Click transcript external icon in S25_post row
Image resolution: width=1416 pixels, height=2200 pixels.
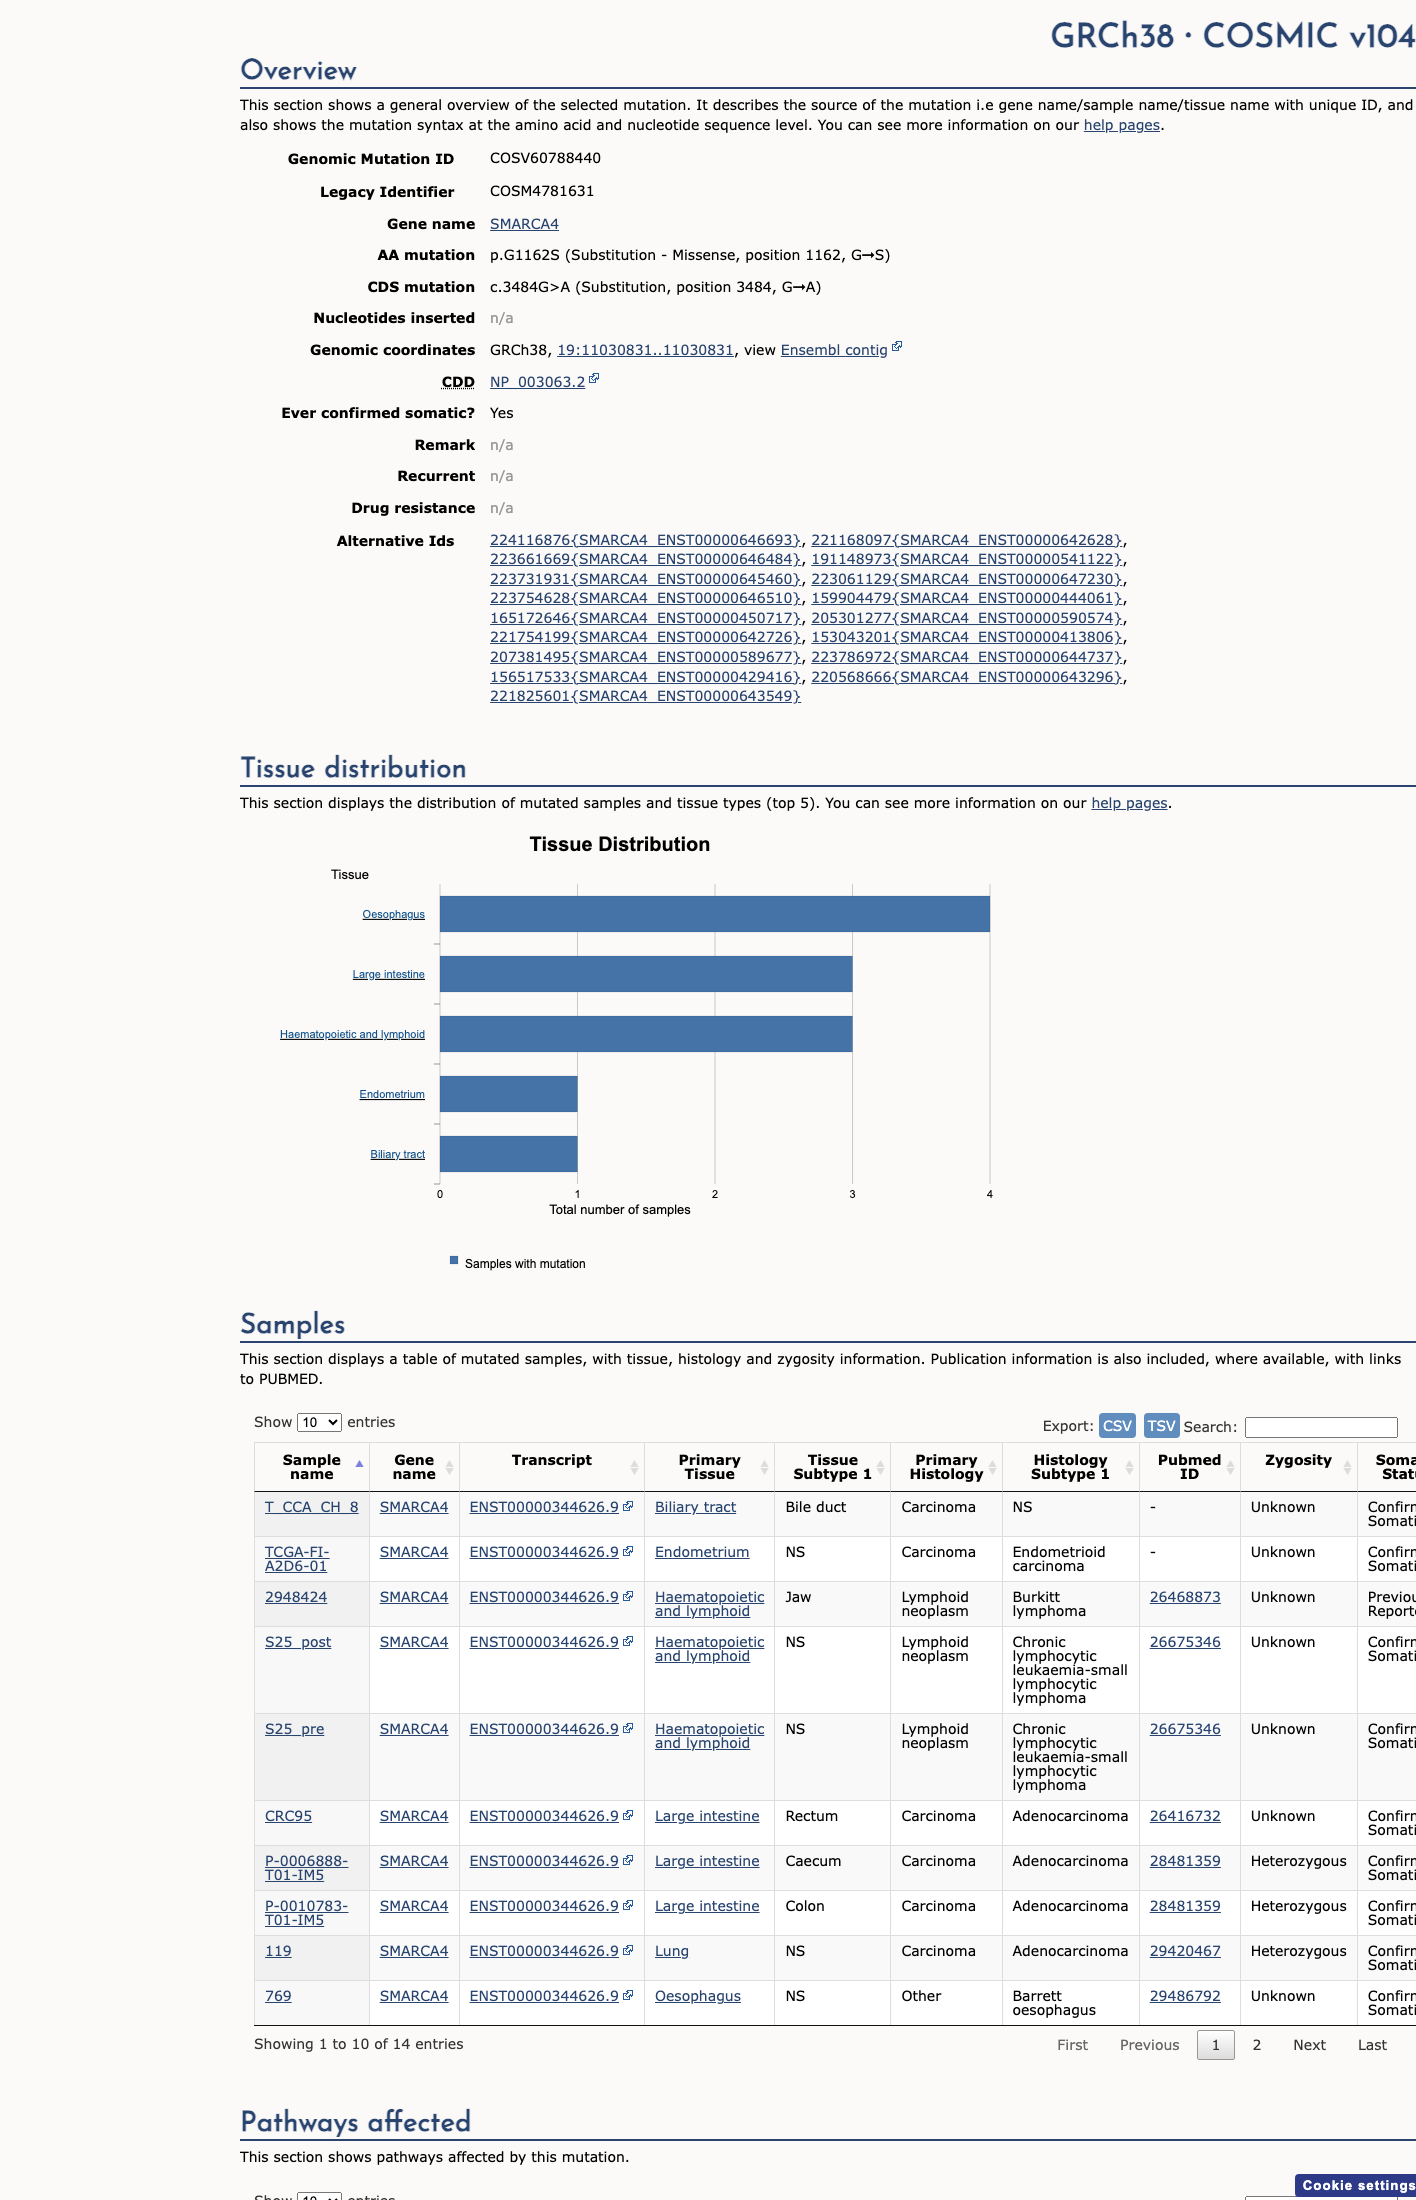click(628, 1641)
